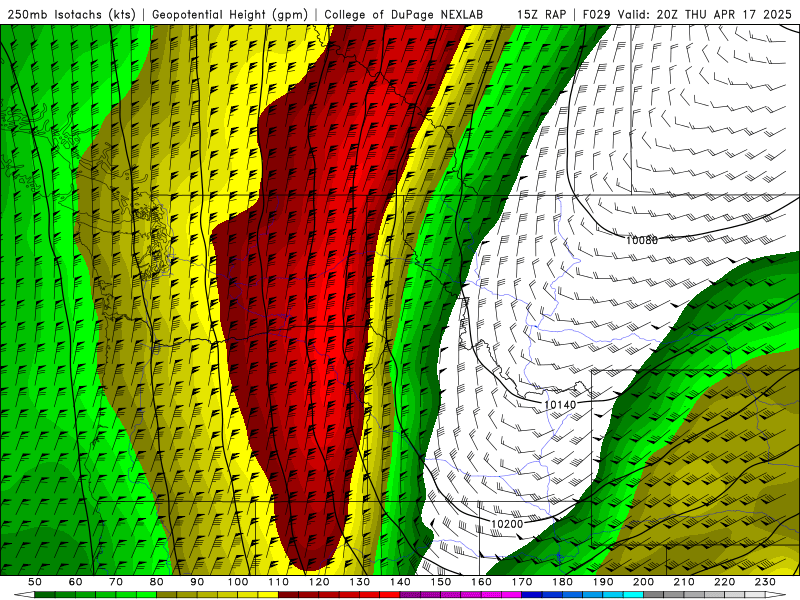Click the legend value 90
Image resolution: width=800 pixels, height=600 pixels.
(x=197, y=582)
